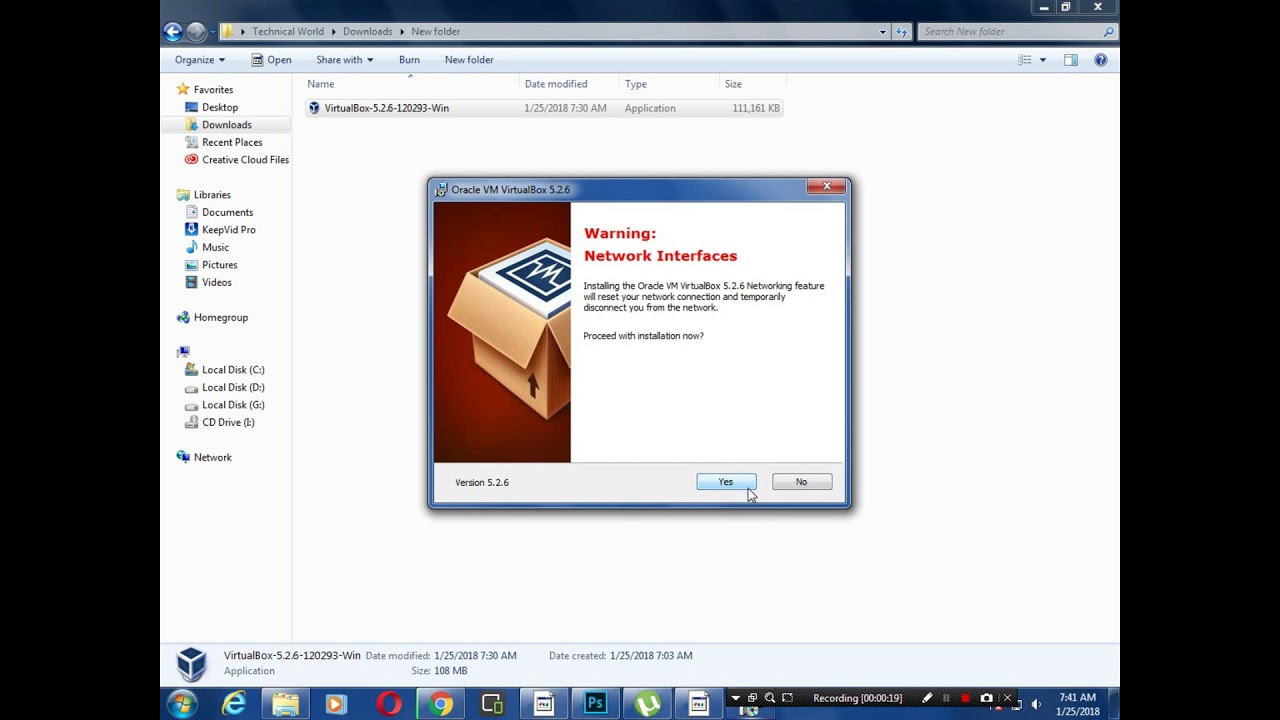Select Downloads in the address path
This screenshot has height=720, width=1280.
click(368, 31)
